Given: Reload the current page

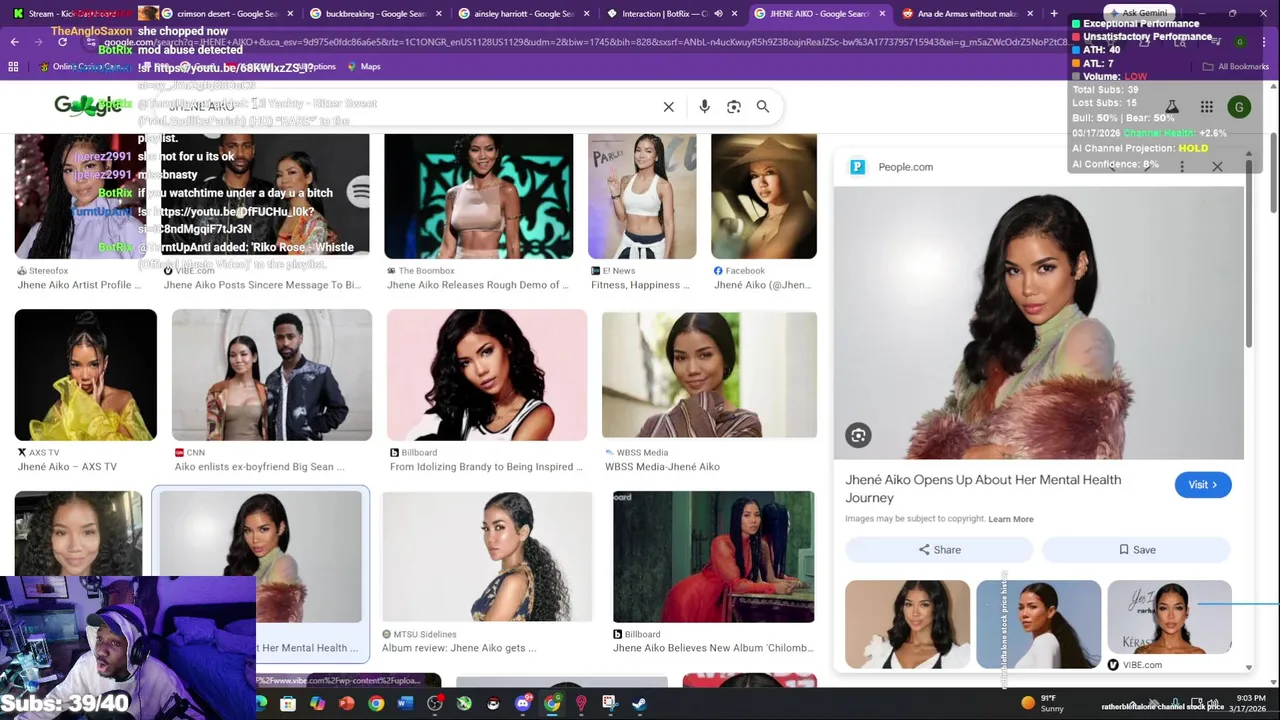Looking at the screenshot, I should [x=62, y=42].
